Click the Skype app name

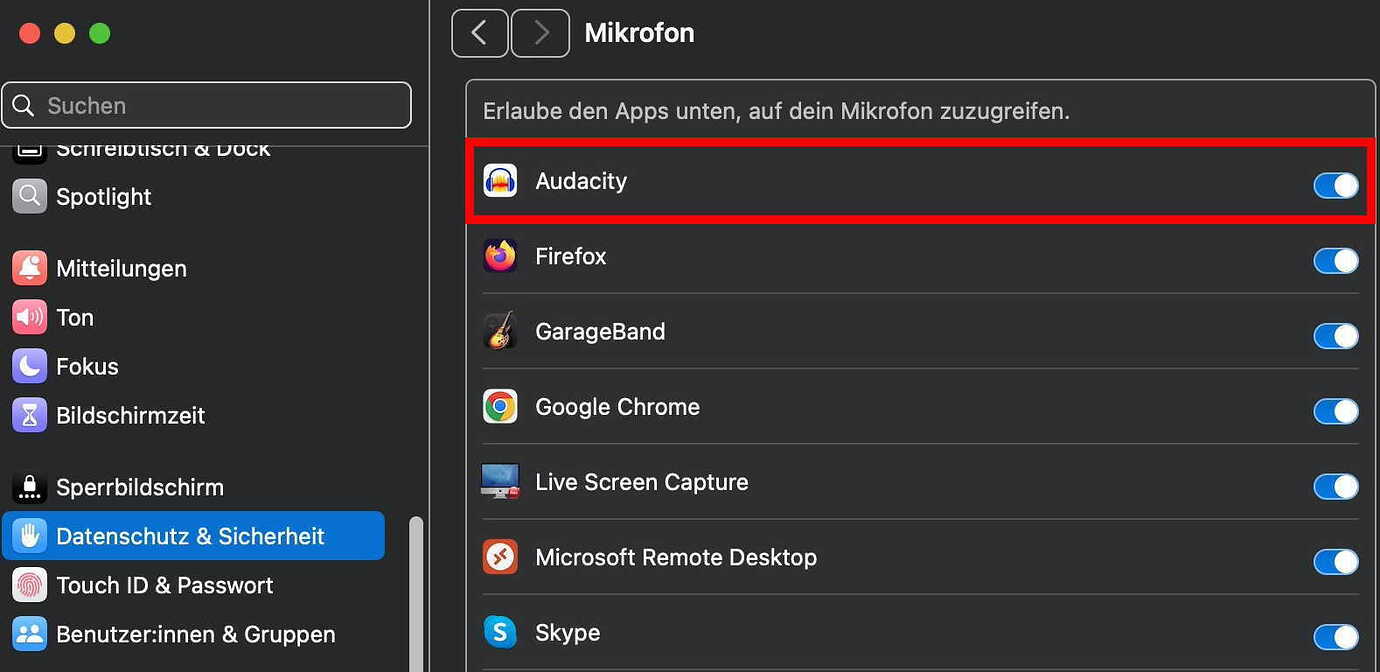pos(568,633)
